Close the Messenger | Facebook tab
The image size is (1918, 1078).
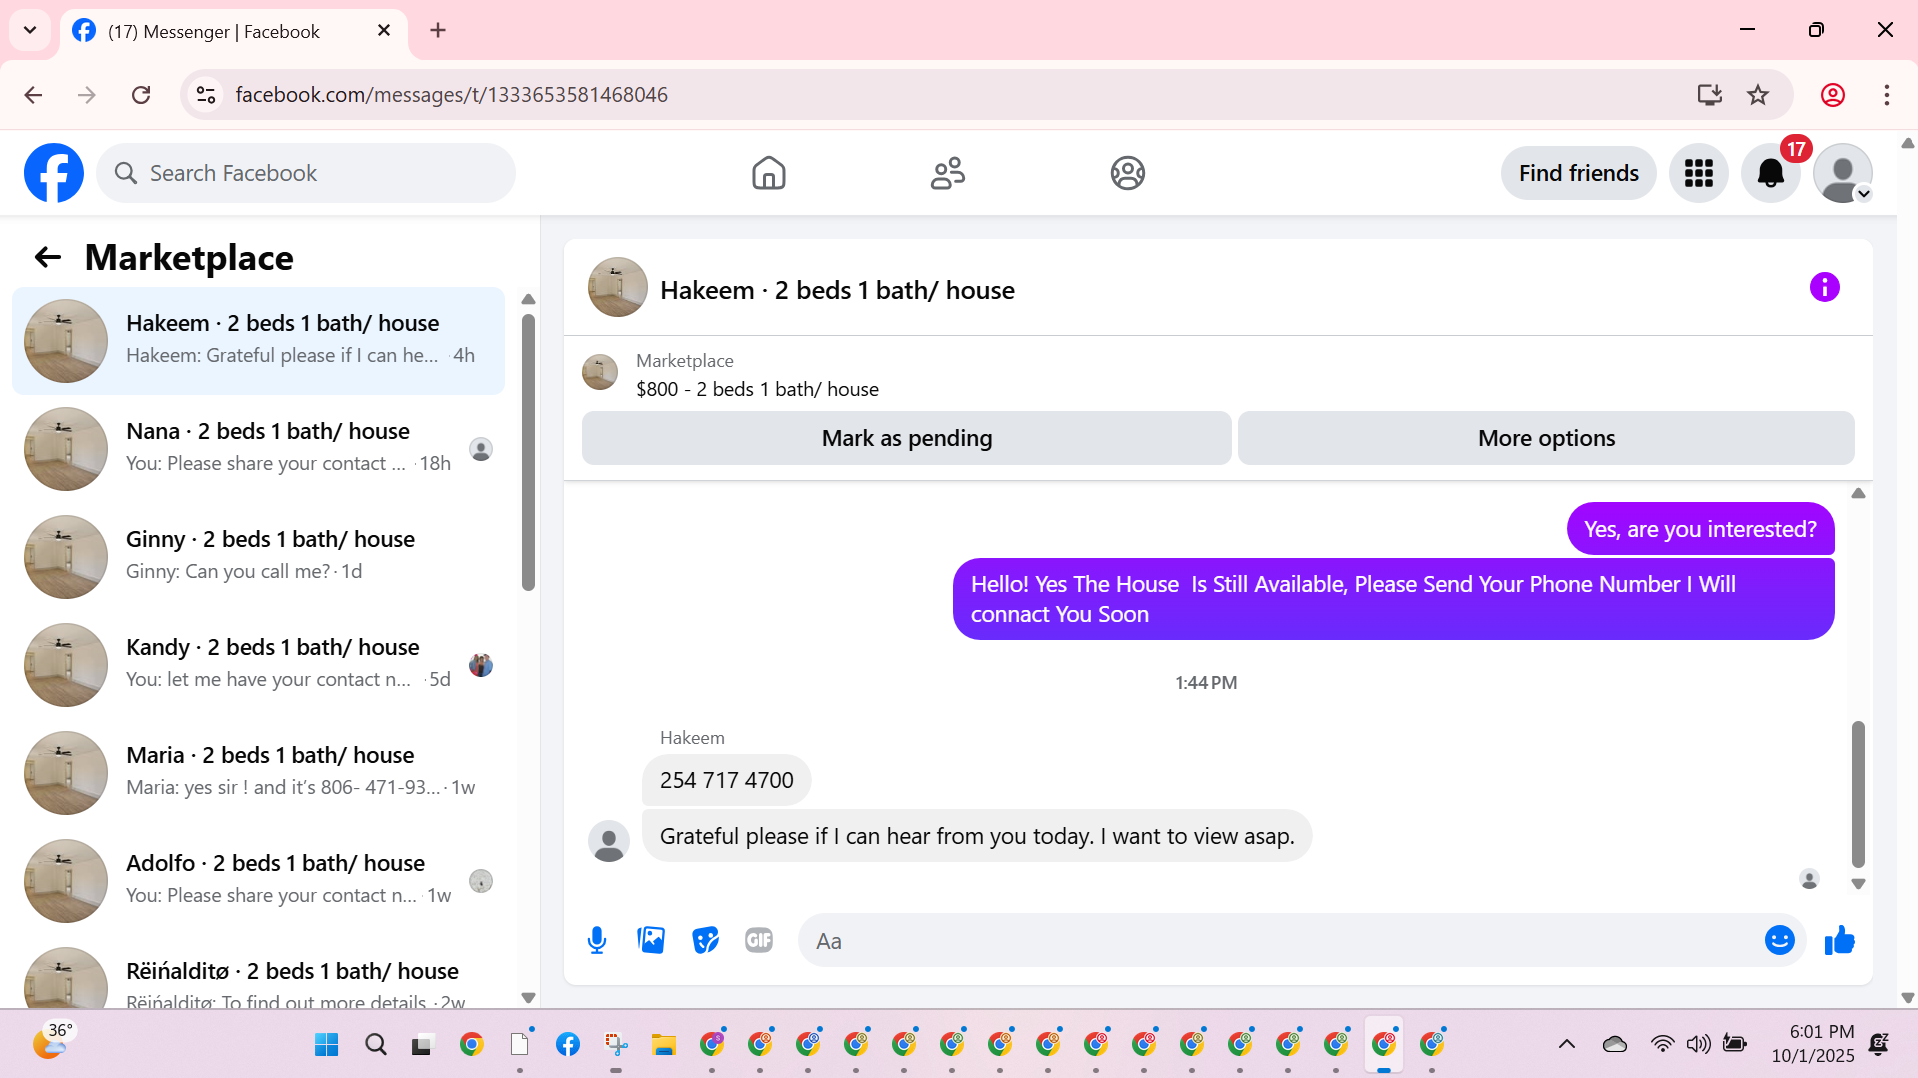pos(384,31)
